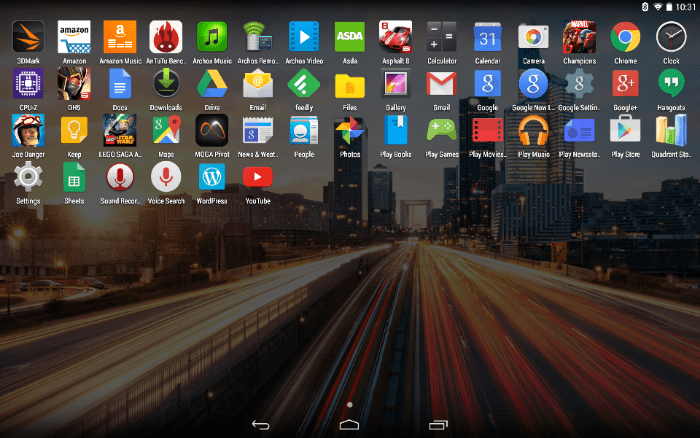Screen dimensions: 700x438
Task: Launch the DH5 game
Action: click(74, 83)
